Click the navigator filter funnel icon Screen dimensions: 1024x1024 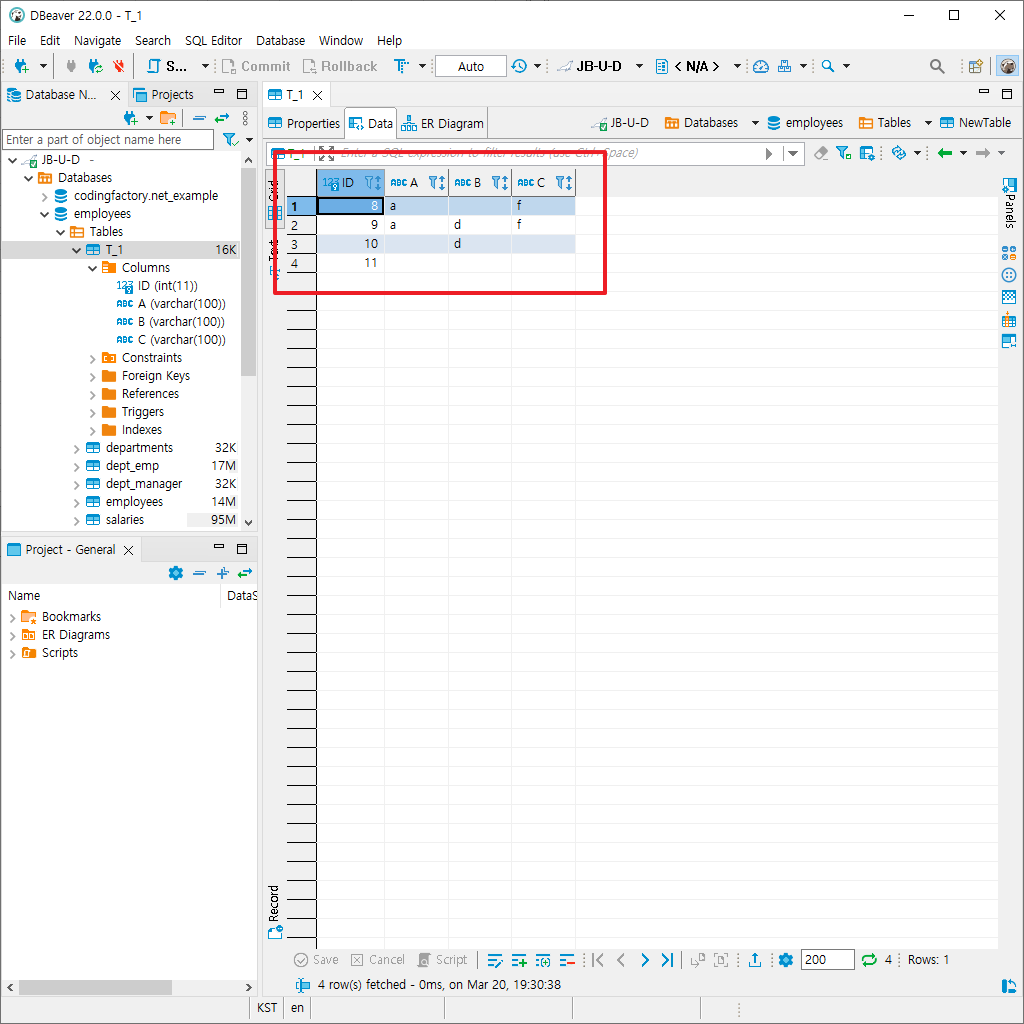(x=230, y=140)
